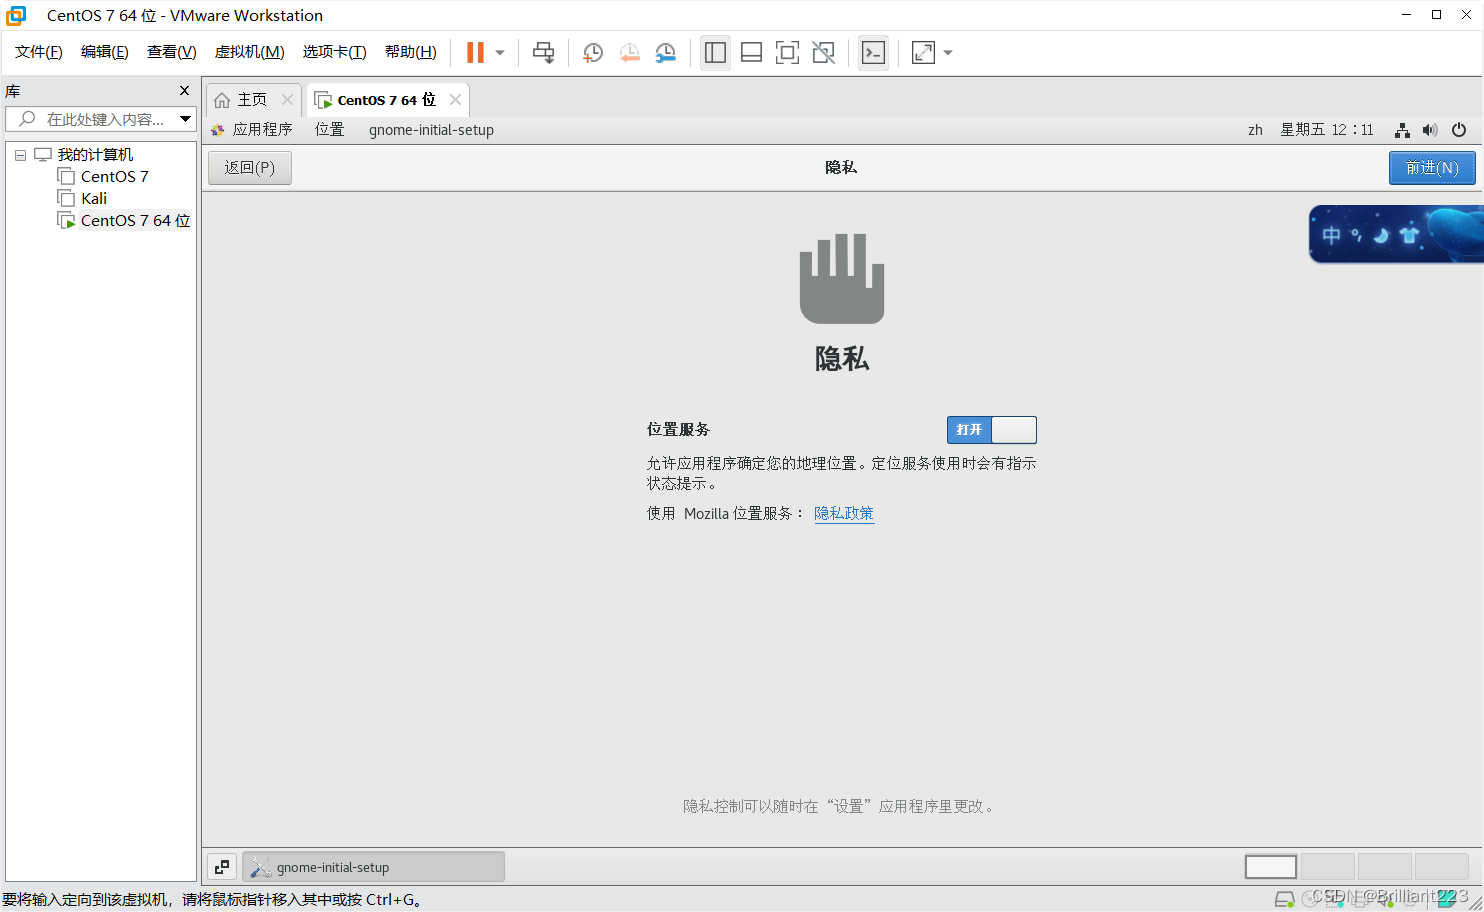Switch to the first workspace
The width and height of the screenshot is (1484, 912).
1271,867
